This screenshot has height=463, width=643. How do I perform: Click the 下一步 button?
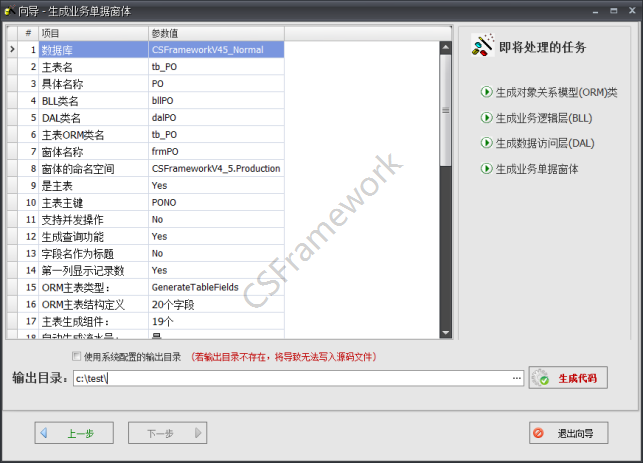167,433
